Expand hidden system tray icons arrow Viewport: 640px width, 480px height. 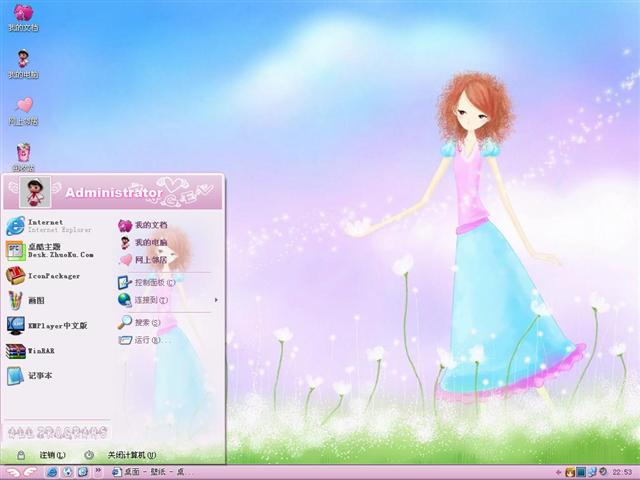(557, 472)
